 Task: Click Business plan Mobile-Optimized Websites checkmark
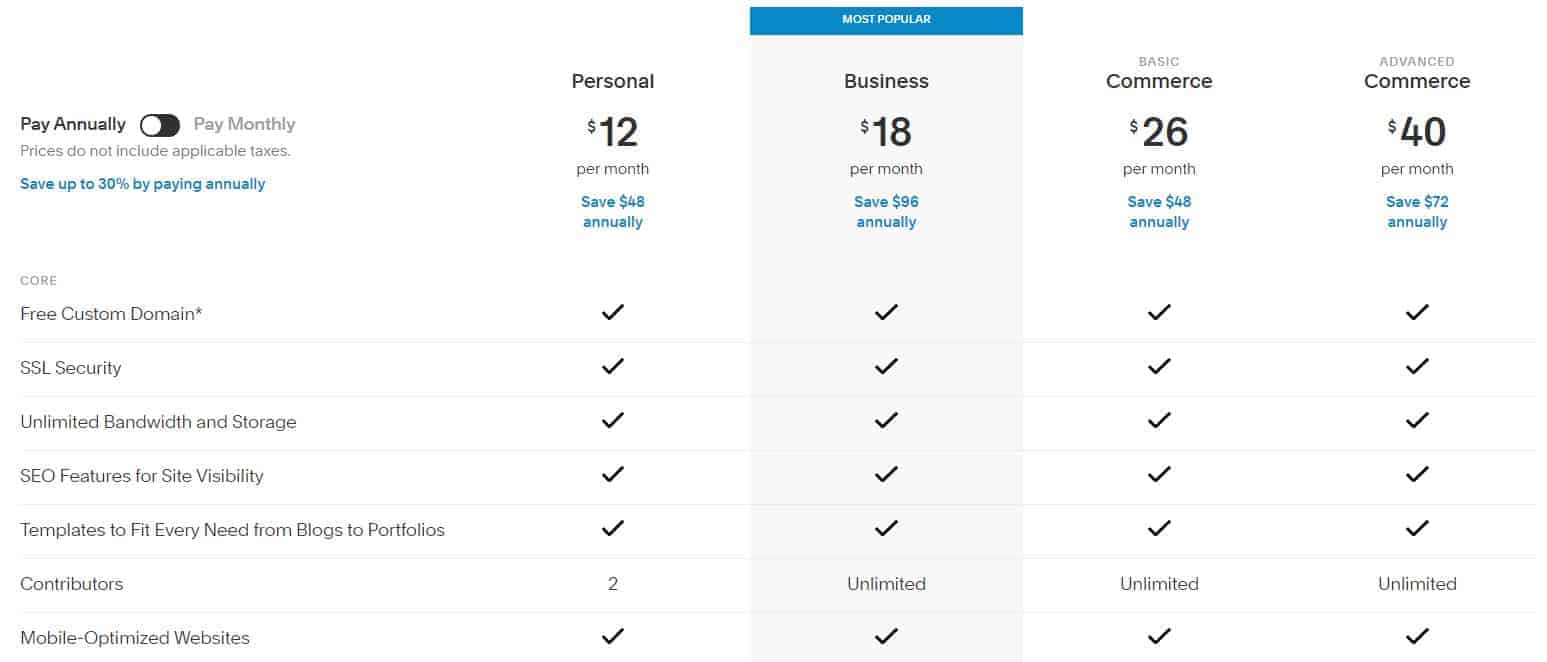pos(886,637)
